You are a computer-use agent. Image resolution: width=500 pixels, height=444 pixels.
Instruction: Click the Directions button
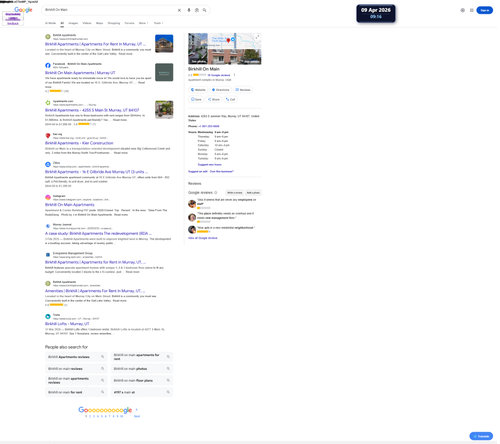(222, 90)
